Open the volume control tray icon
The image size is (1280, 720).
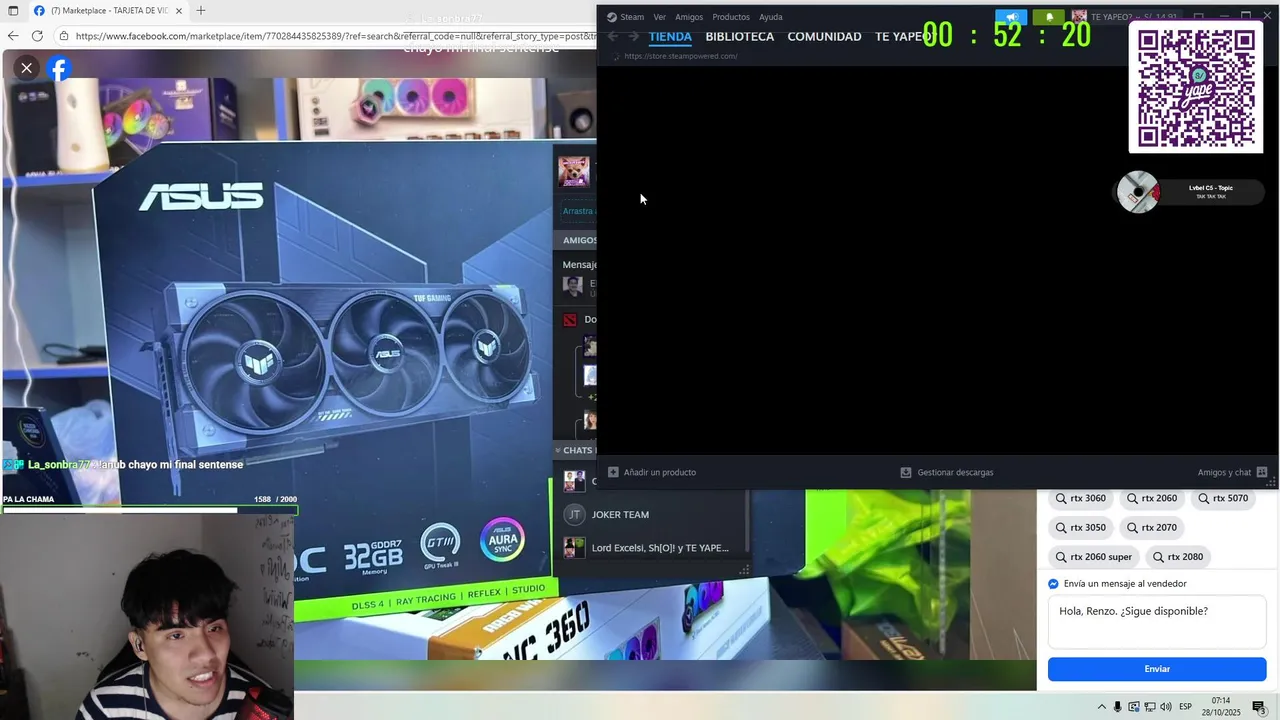click(1166, 707)
